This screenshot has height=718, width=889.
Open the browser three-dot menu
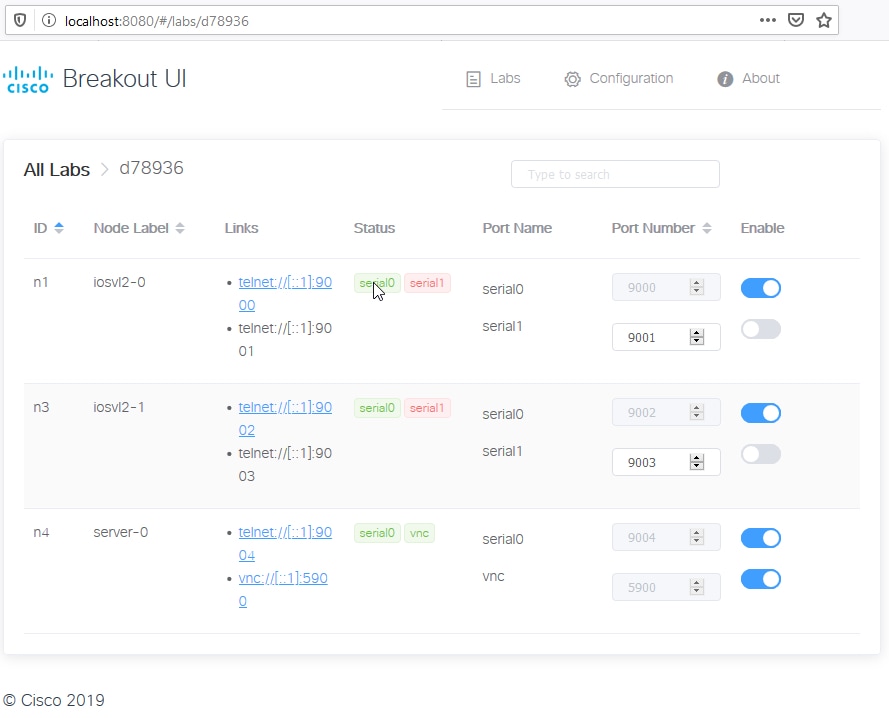coord(768,20)
